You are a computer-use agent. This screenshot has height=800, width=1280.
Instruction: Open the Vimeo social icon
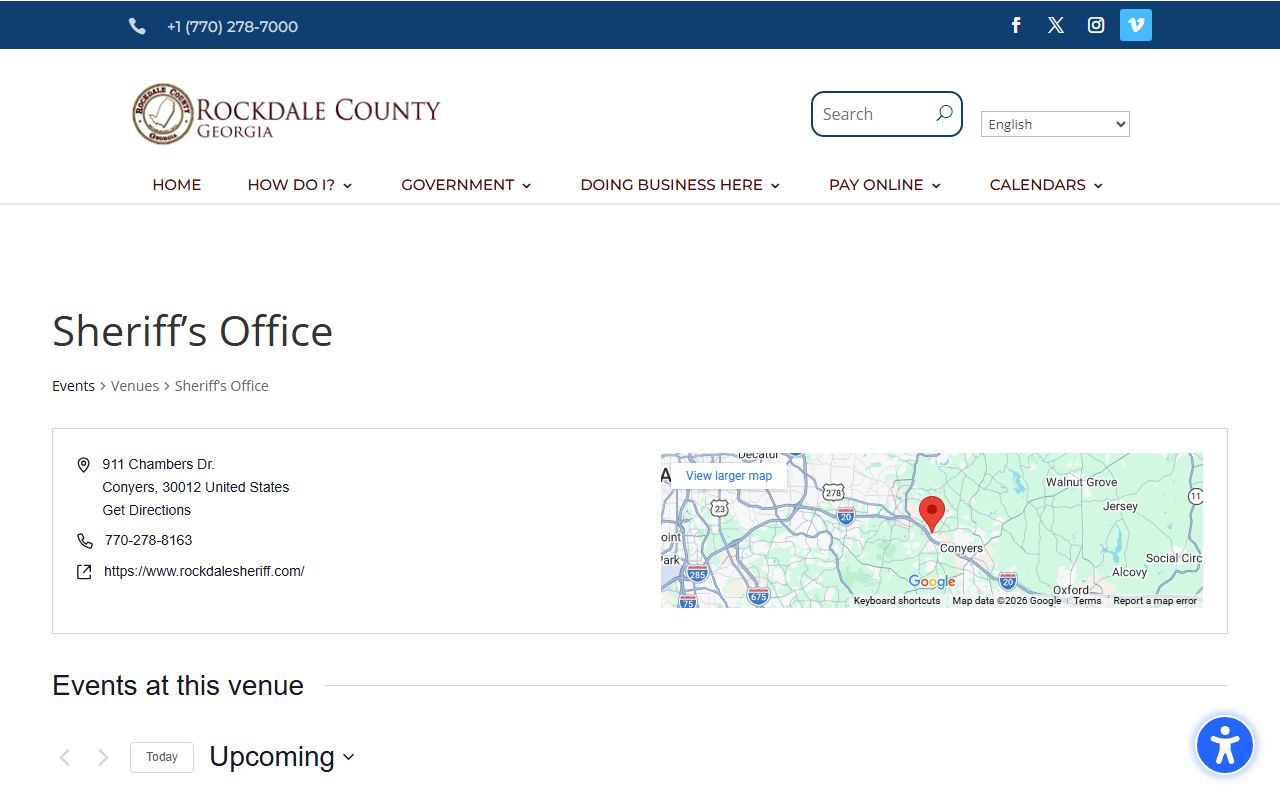tap(1136, 25)
